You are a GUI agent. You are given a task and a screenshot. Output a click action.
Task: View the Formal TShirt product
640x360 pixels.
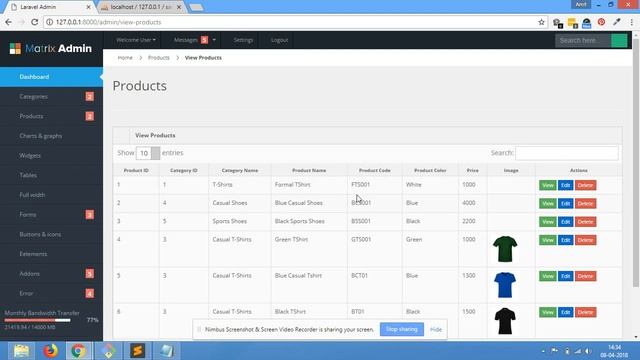point(547,185)
